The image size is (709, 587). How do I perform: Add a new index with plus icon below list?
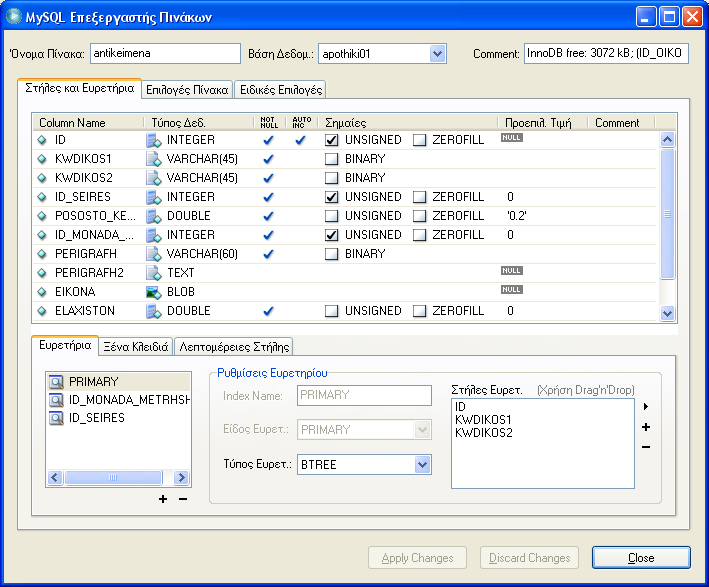click(163, 499)
